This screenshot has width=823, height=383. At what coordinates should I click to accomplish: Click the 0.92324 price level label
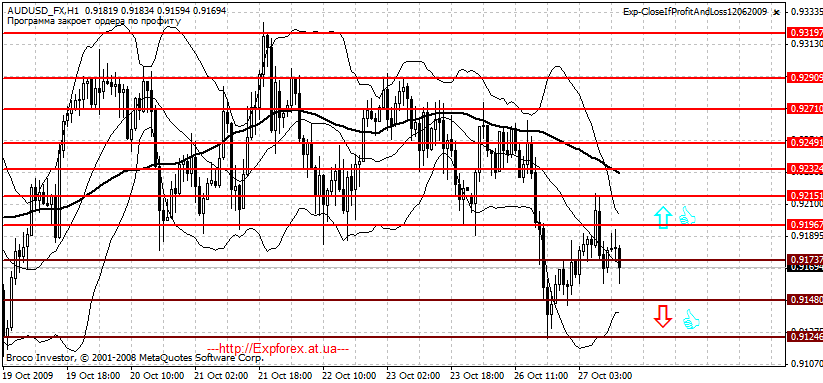pos(805,169)
